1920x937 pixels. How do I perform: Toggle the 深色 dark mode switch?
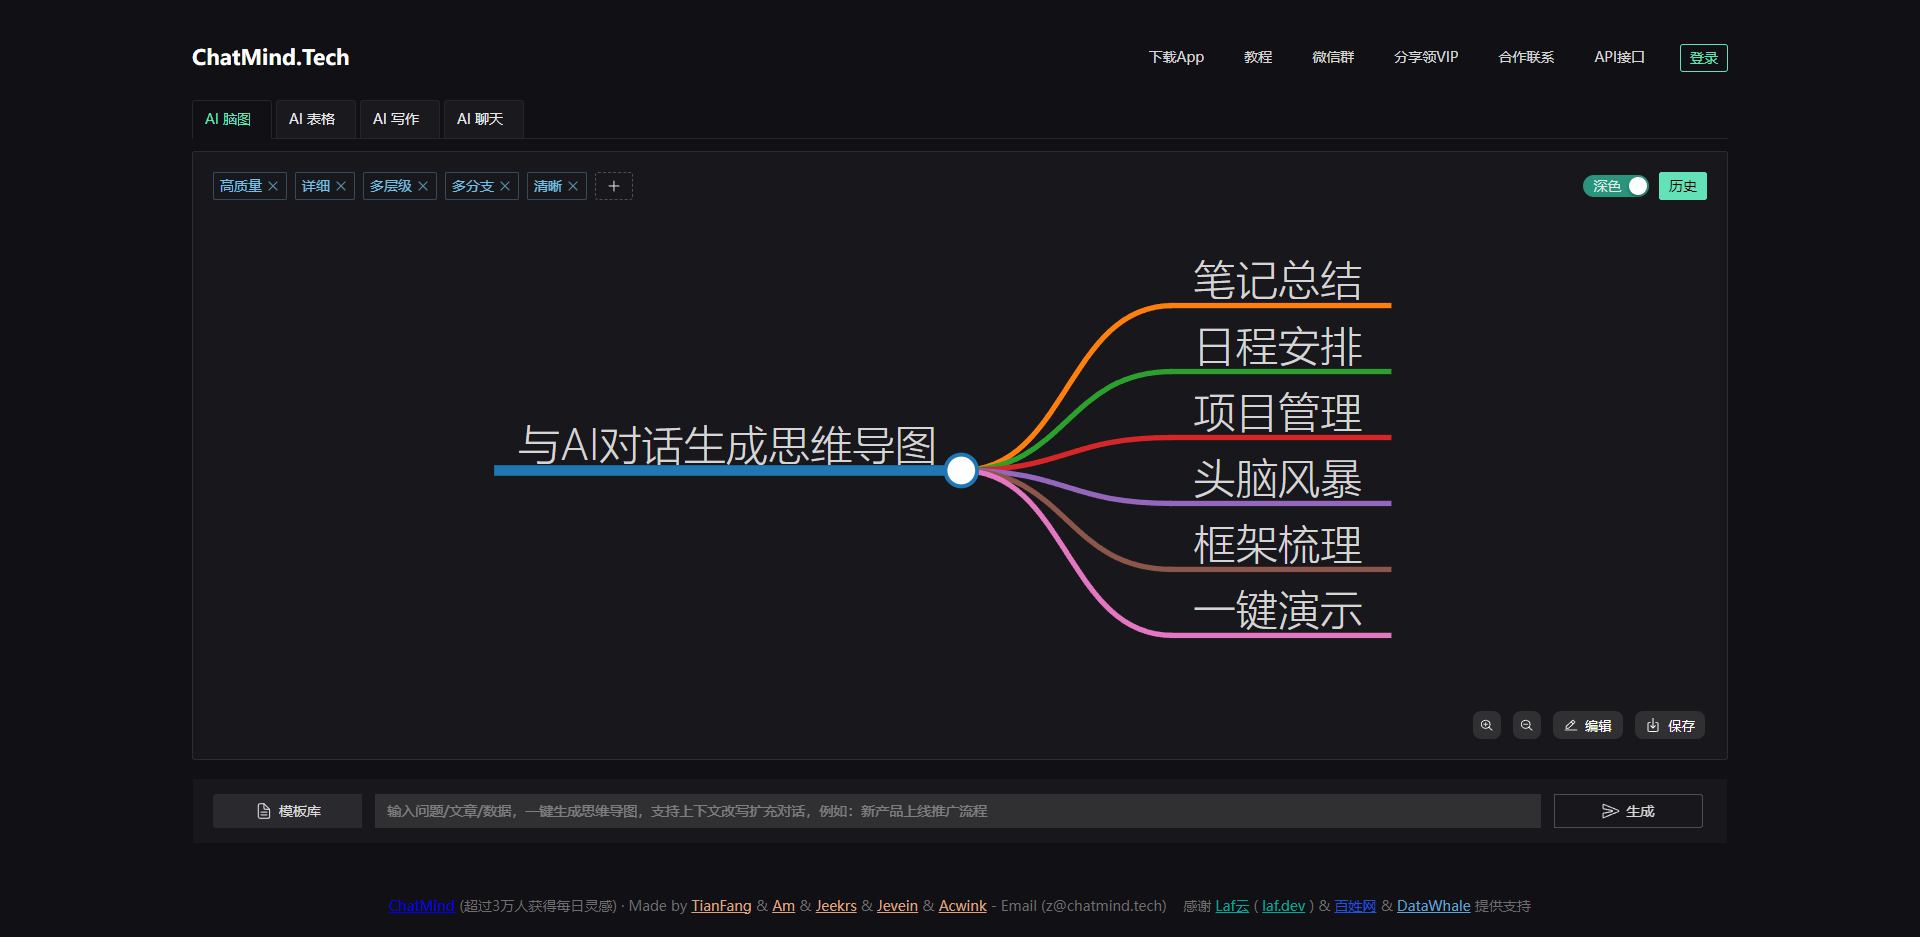(x=1615, y=186)
